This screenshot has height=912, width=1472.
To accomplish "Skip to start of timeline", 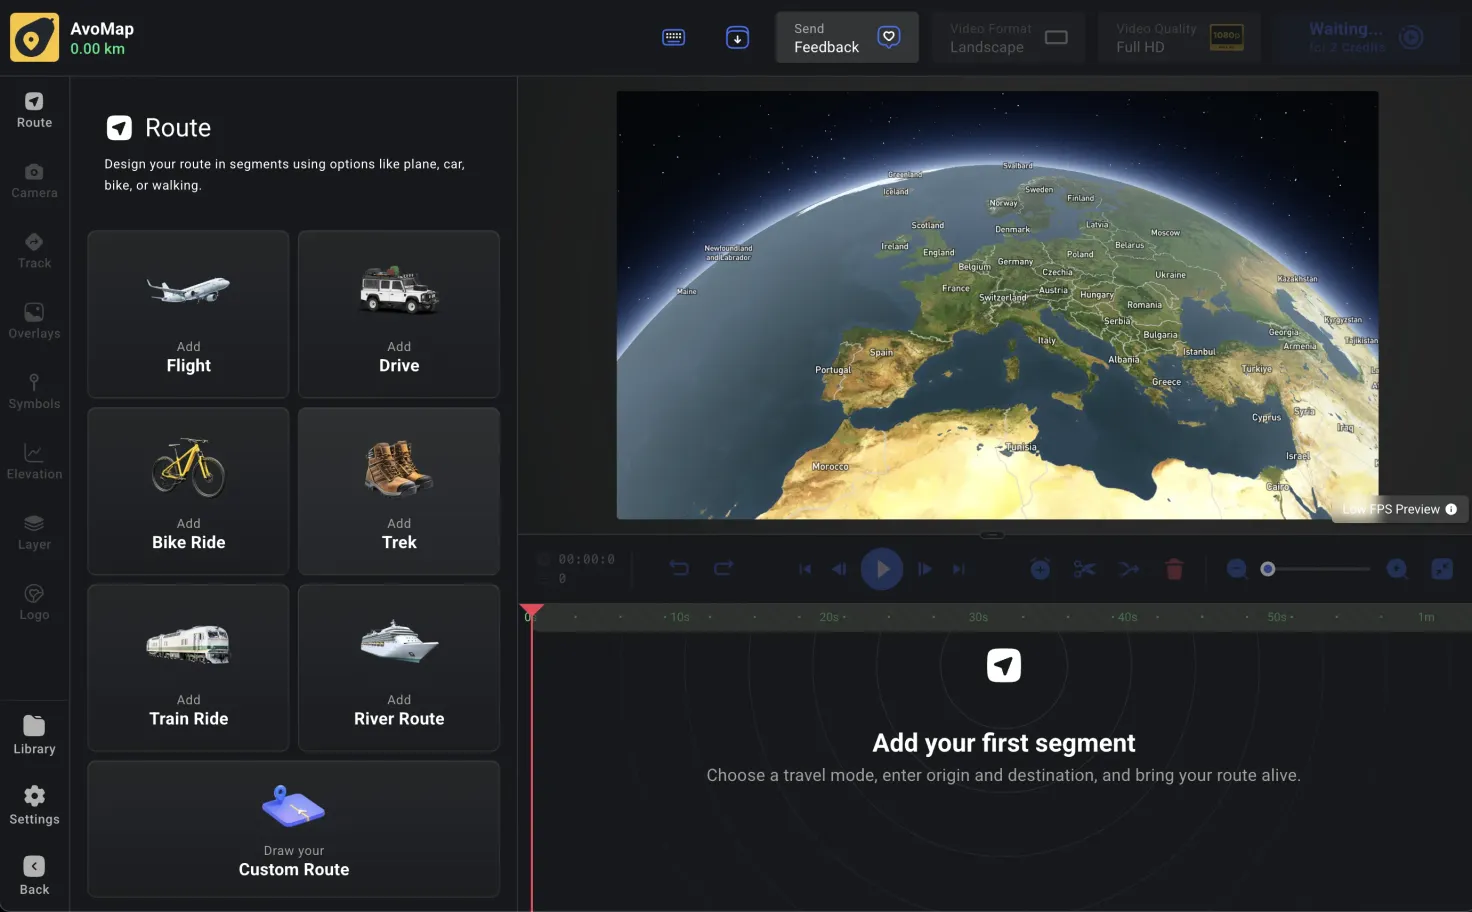I will (x=805, y=569).
